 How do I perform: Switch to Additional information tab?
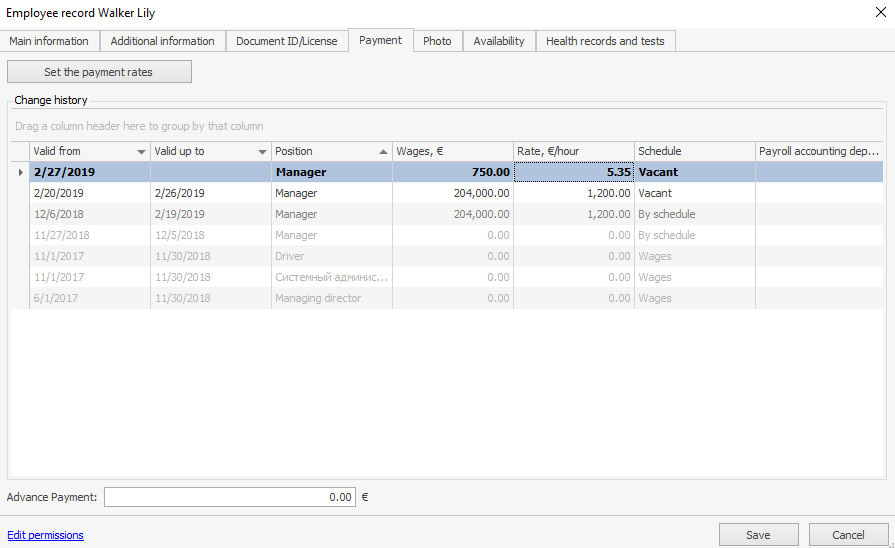[x=162, y=41]
